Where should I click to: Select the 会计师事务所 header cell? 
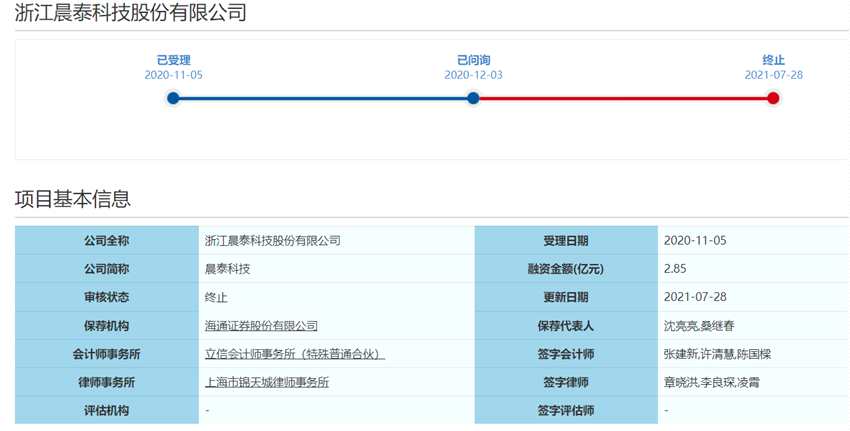point(107,354)
